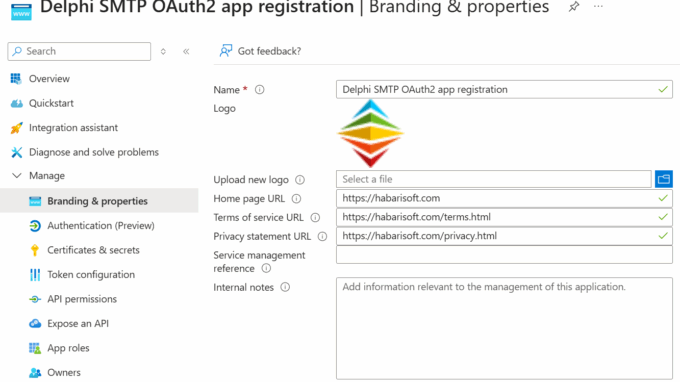Click the feedback person icon
Image resolution: width=680 pixels, height=382 pixels.
(226, 51)
